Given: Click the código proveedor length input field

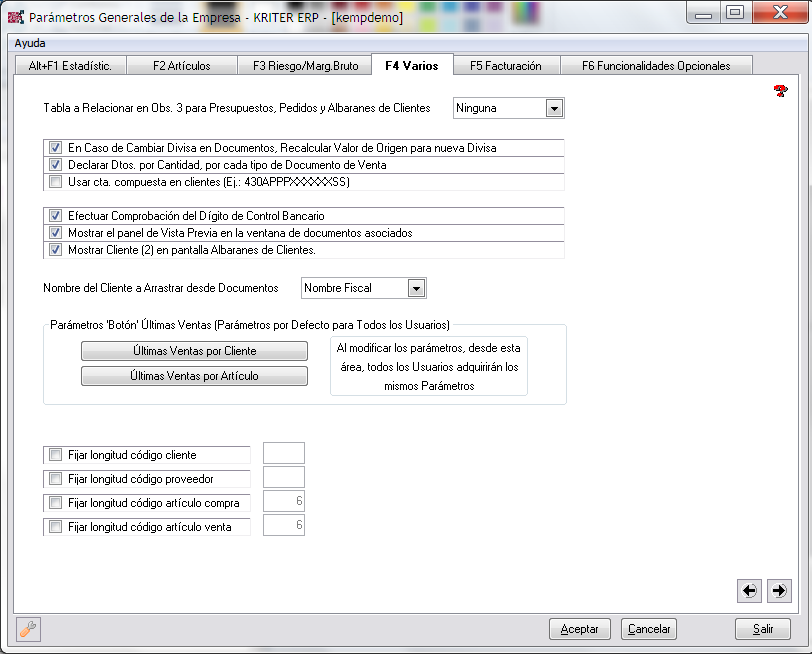Looking at the screenshot, I should point(283,478).
